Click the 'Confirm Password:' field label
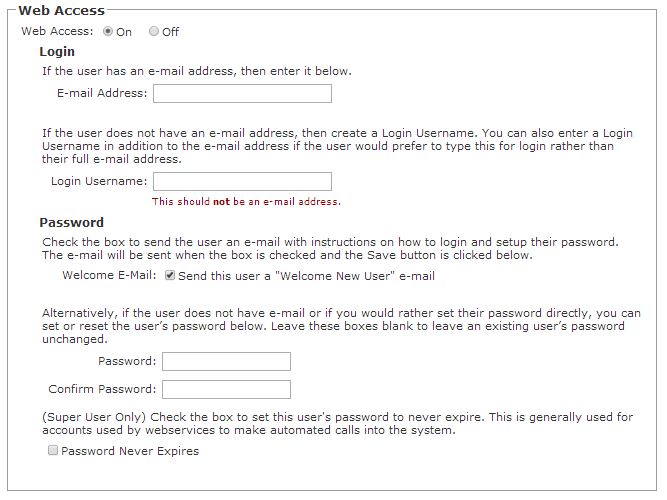The image size is (667, 500). pyautogui.click(x=102, y=389)
